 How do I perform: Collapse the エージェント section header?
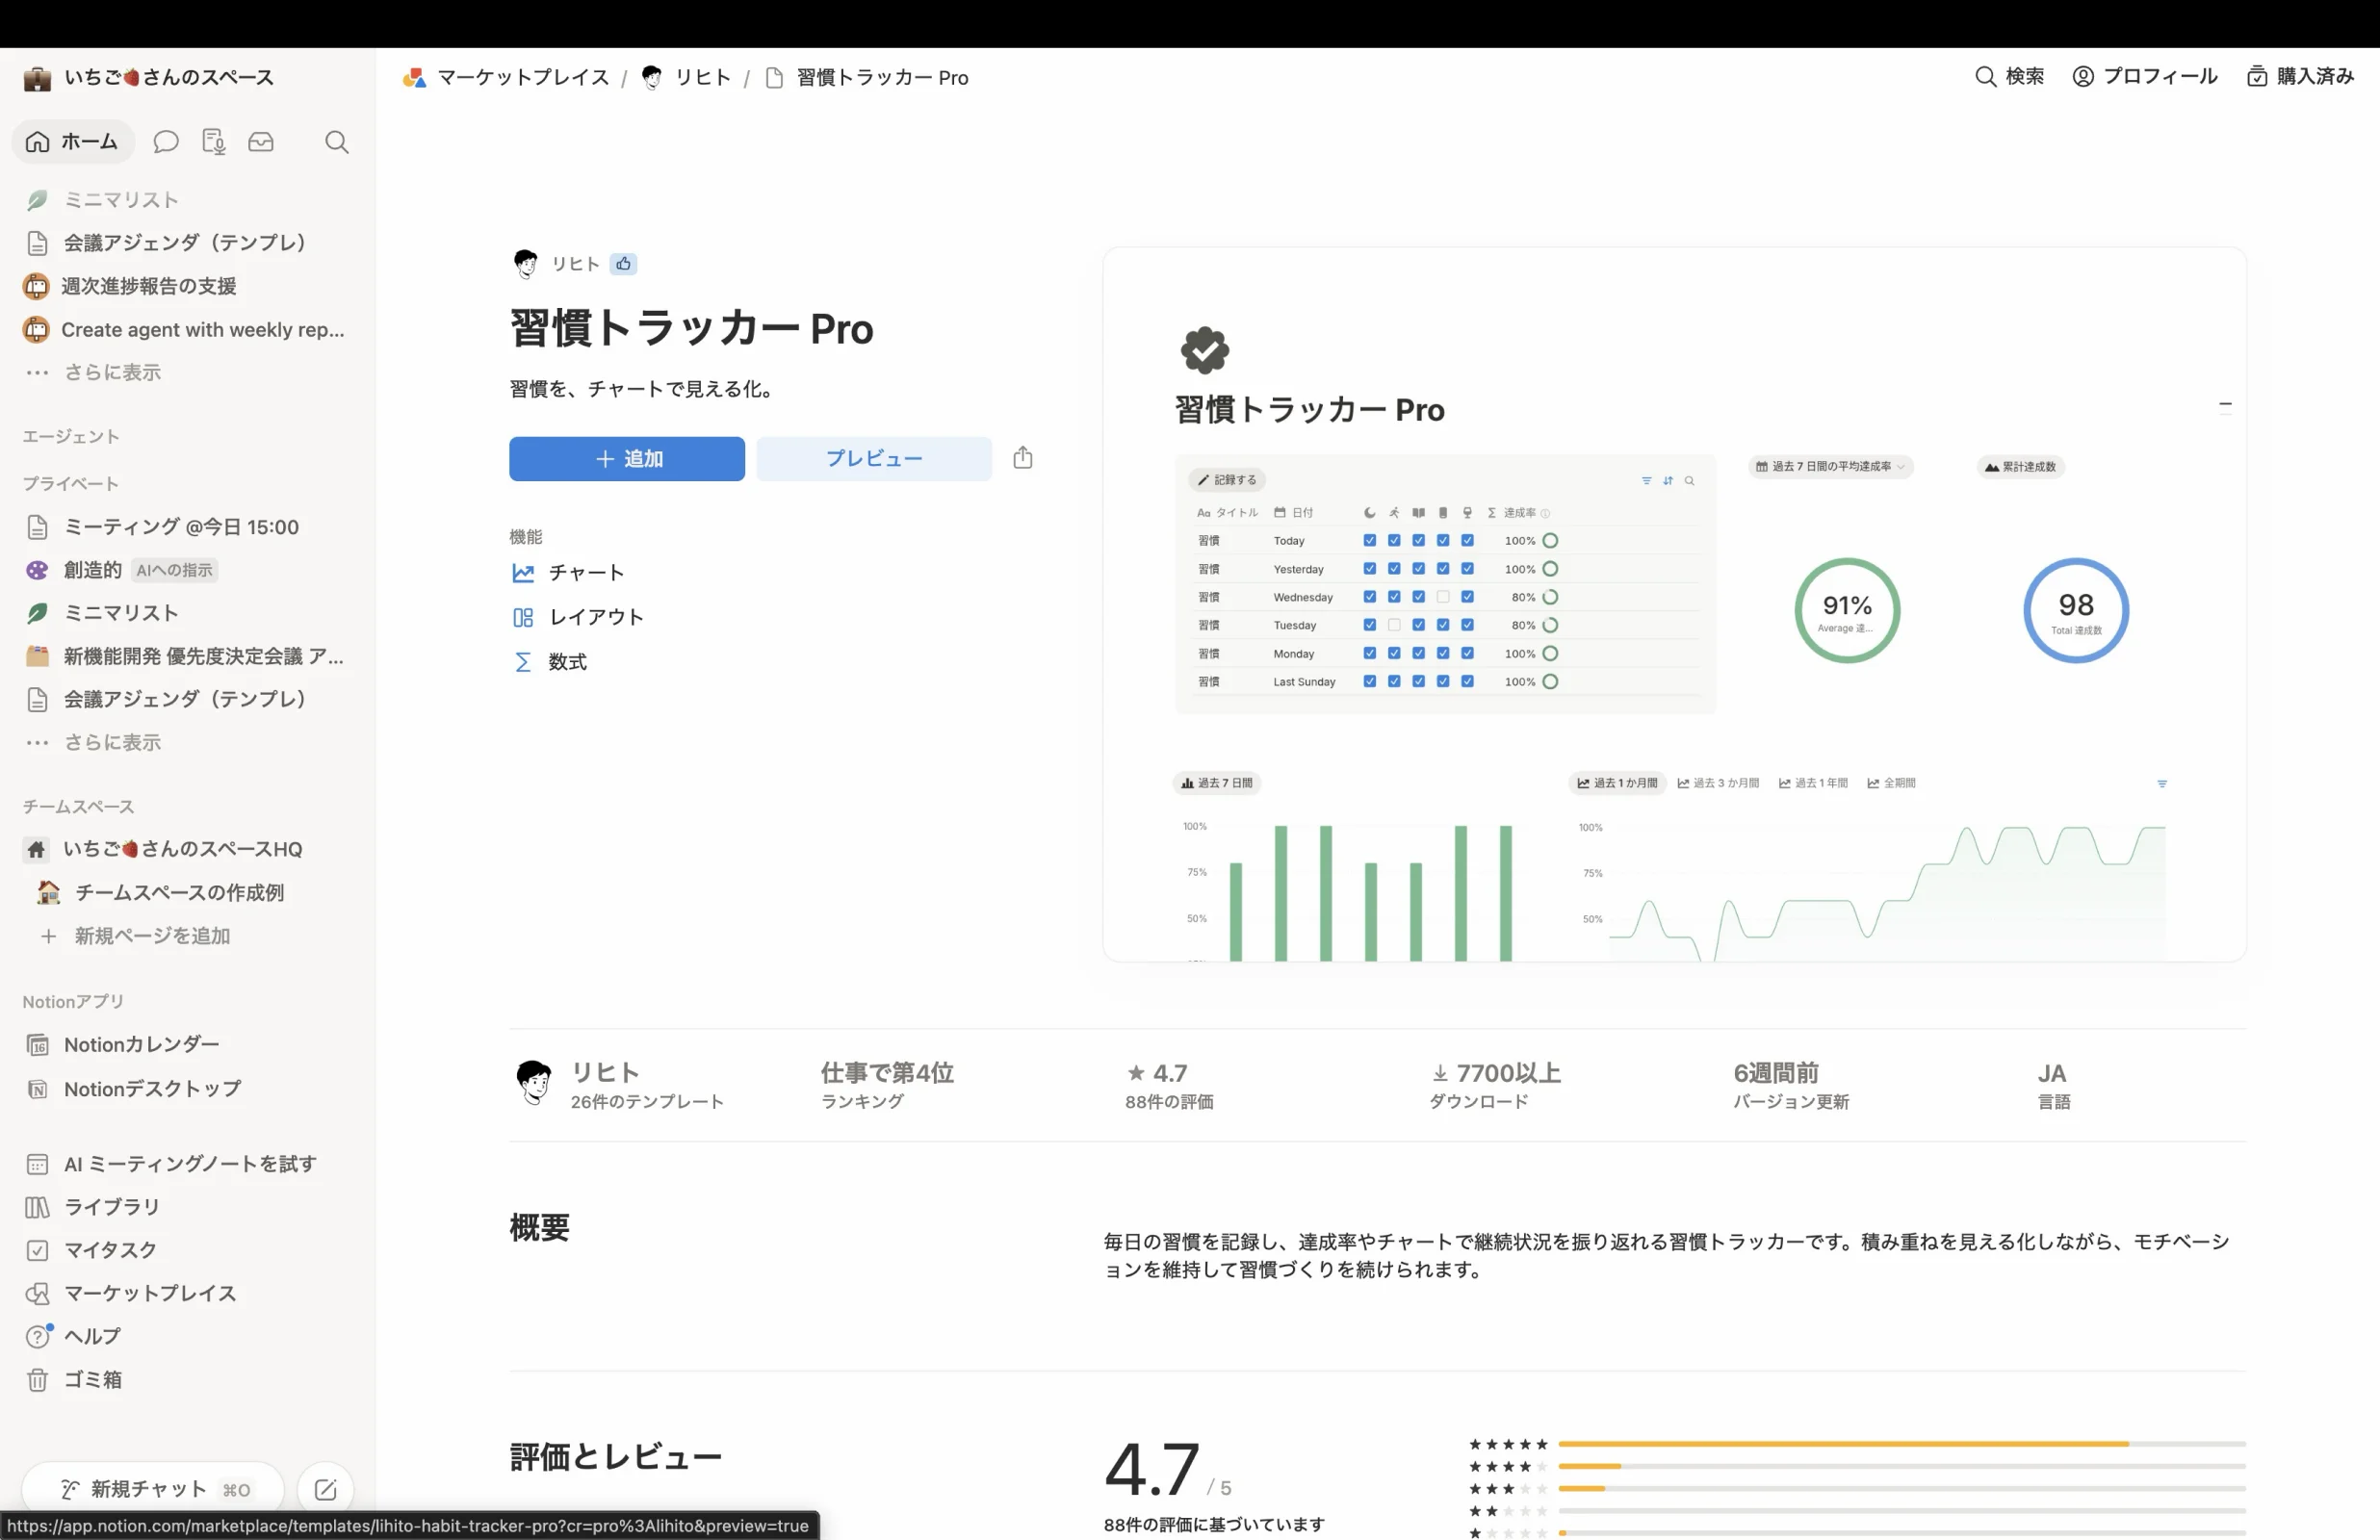click(70, 437)
